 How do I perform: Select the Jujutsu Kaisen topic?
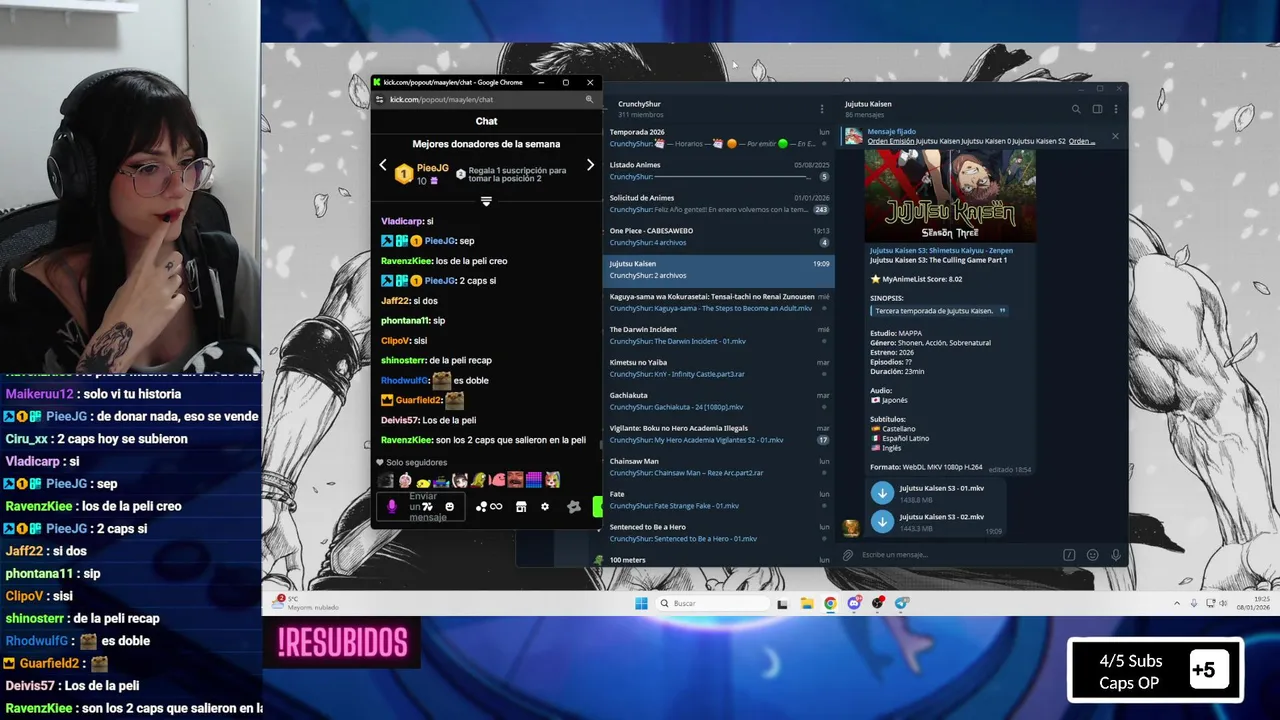(x=719, y=270)
